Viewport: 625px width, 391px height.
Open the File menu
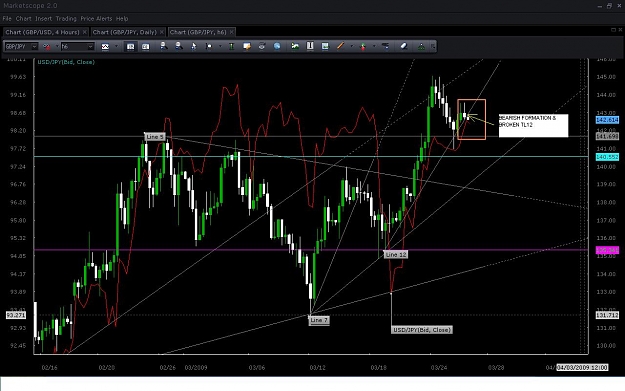[x=7, y=18]
